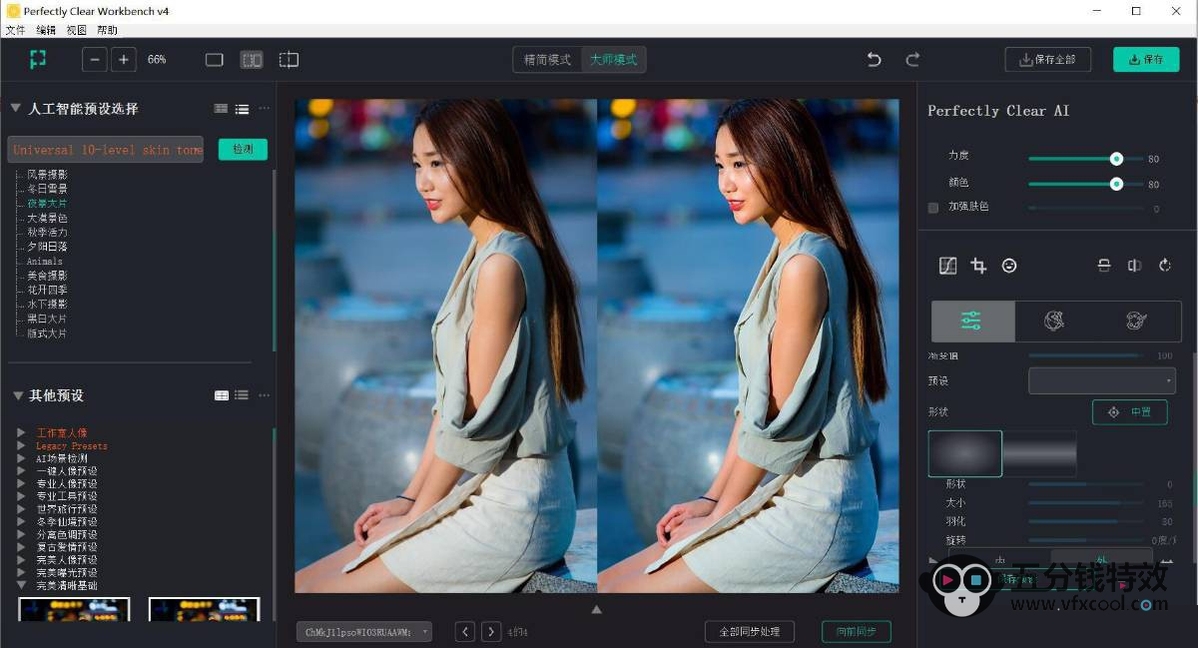This screenshot has width=1198, height=648.
Task: Zoom in with the plus button
Action: pyautogui.click(x=123, y=60)
